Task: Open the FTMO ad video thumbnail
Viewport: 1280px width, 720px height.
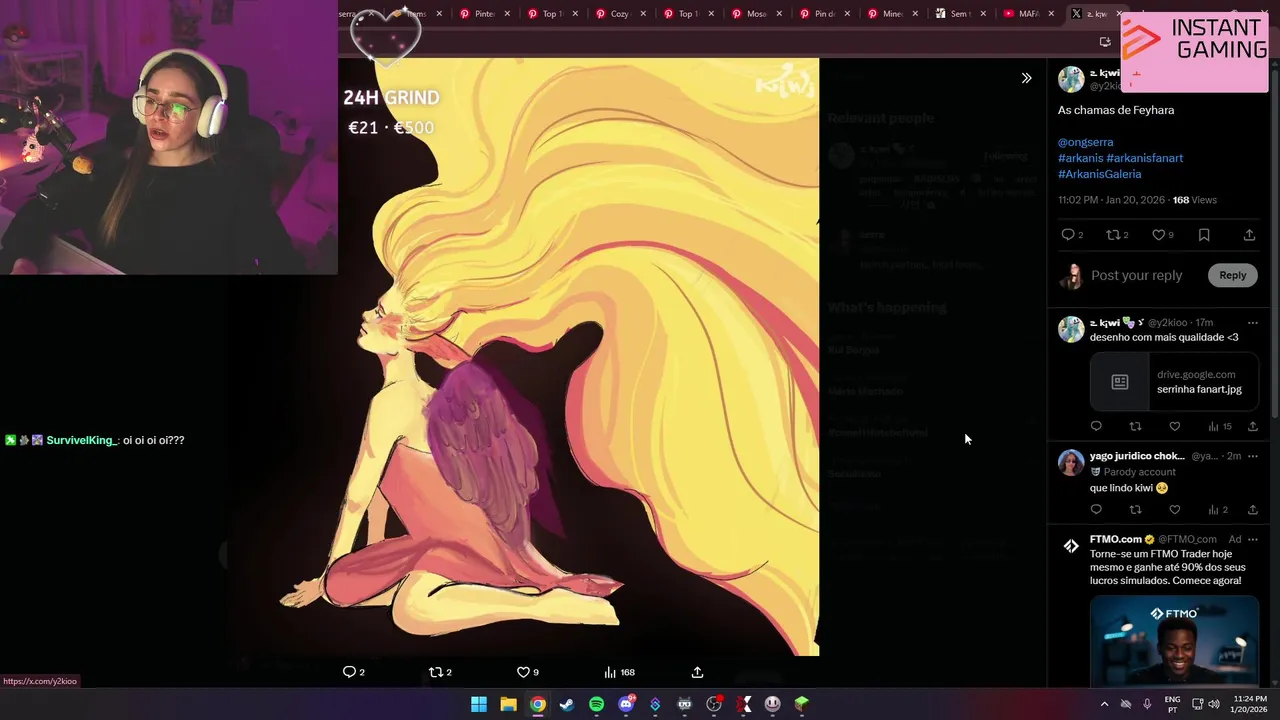Action: point(1174,640)
